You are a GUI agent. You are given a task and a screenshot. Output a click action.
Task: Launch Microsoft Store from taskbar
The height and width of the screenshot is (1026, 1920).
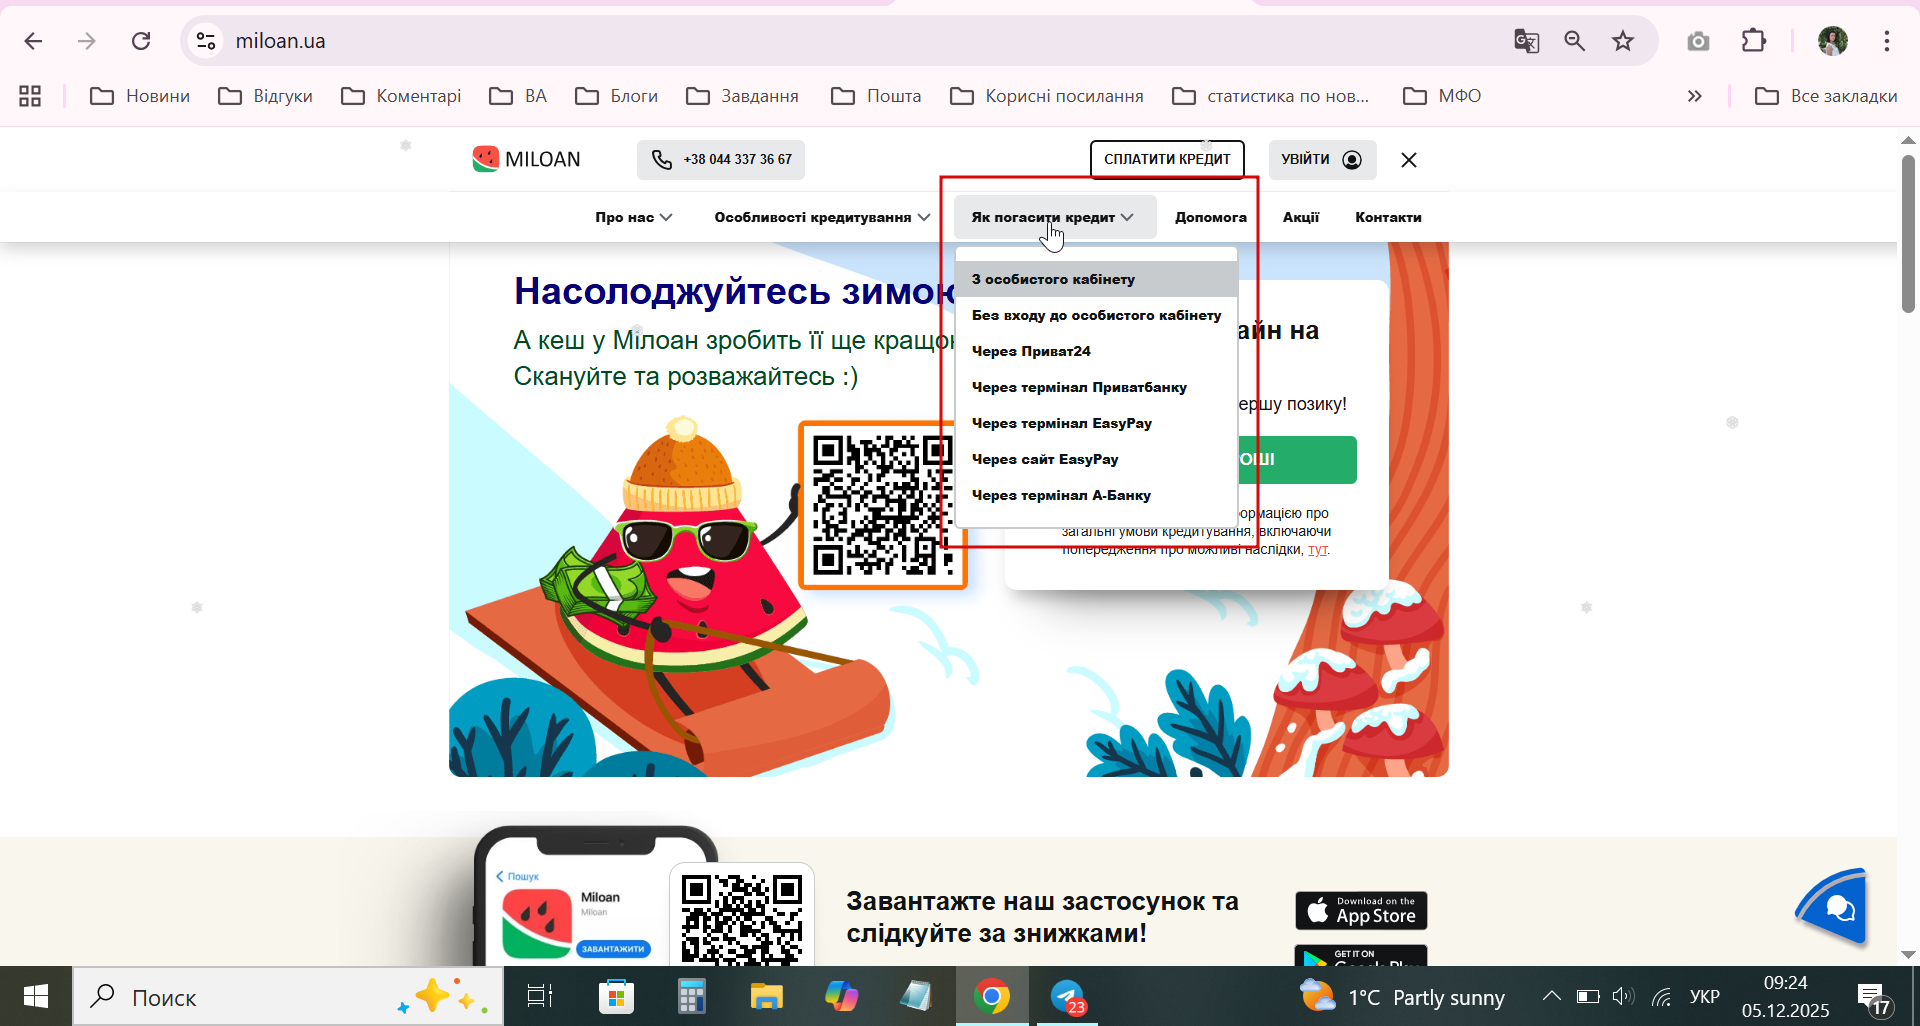coord(616,996)
